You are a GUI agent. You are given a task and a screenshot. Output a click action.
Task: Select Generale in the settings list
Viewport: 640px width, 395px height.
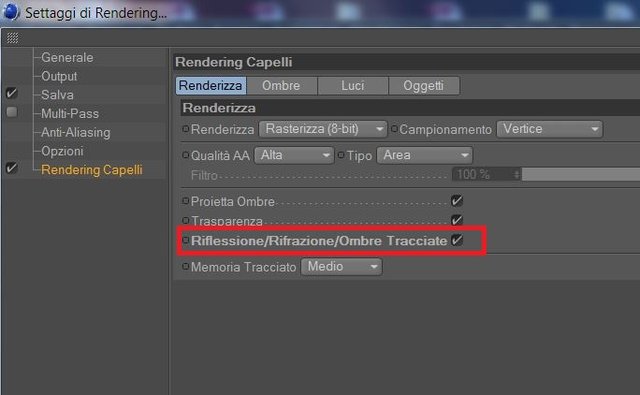pos(67,58)
